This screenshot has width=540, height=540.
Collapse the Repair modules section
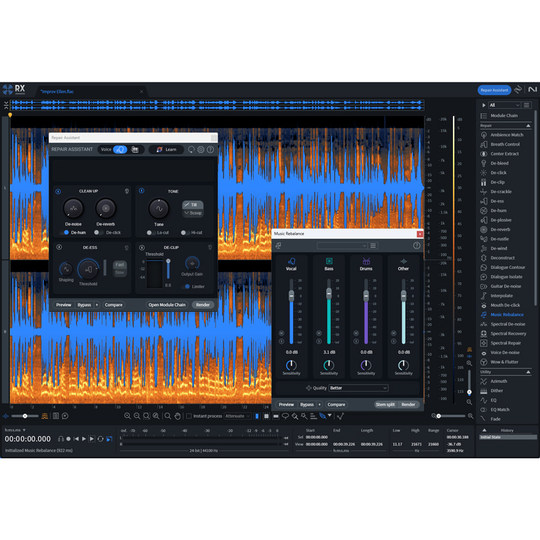coord(528,126)
